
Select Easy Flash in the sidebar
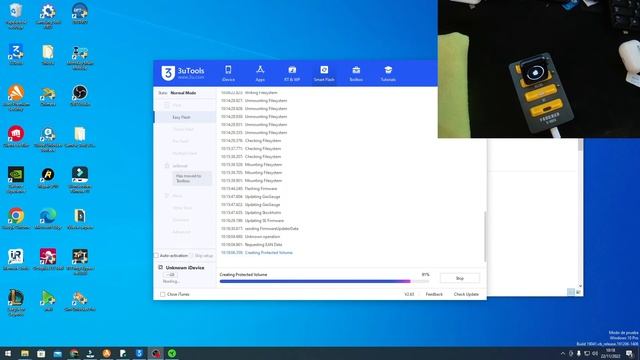[x=185, y=117]
